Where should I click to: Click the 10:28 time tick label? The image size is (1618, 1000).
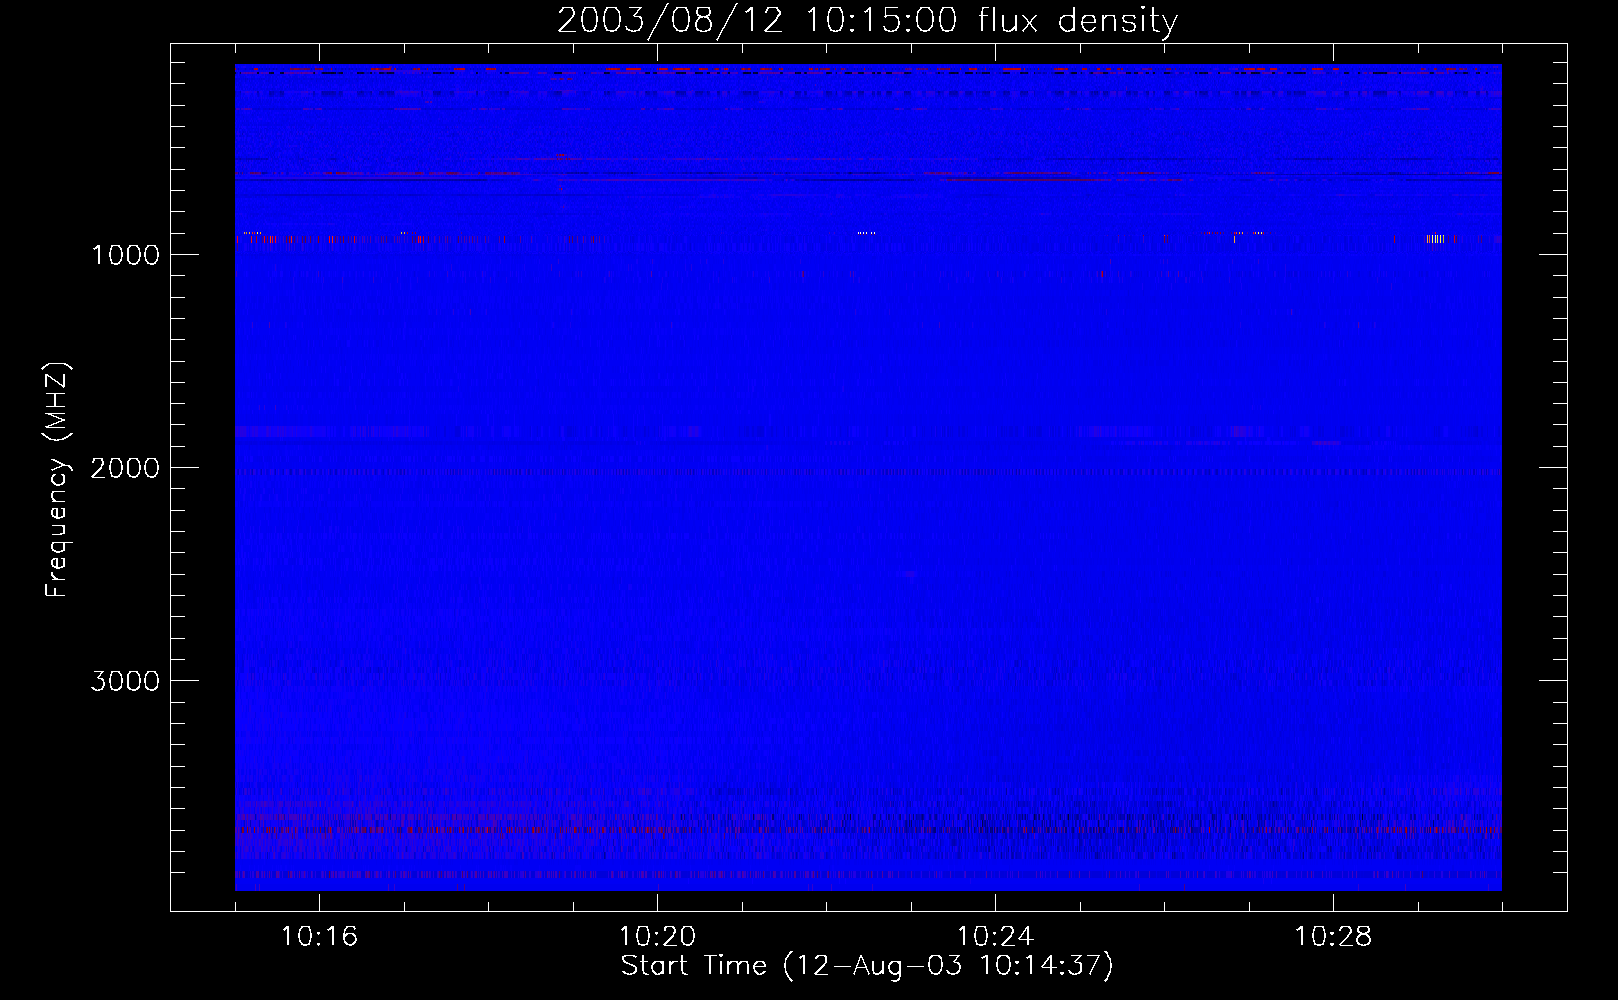1333,937
